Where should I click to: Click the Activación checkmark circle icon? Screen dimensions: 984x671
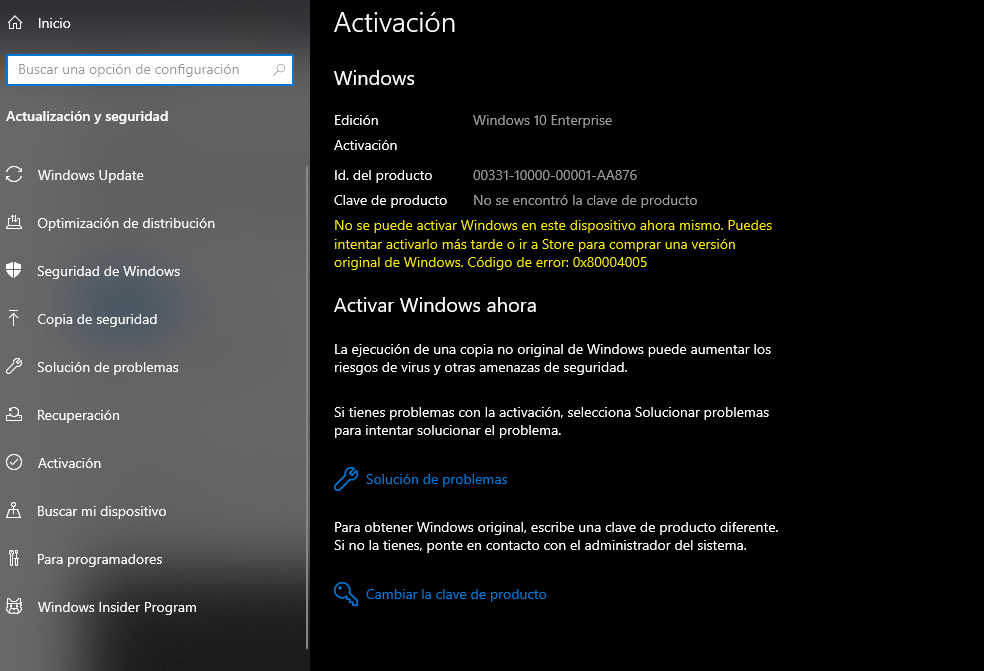14,463
